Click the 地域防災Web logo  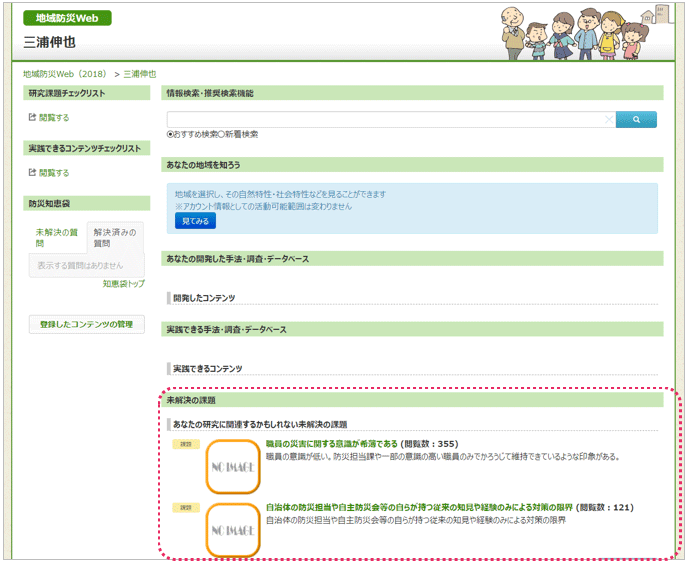point(67,18)
